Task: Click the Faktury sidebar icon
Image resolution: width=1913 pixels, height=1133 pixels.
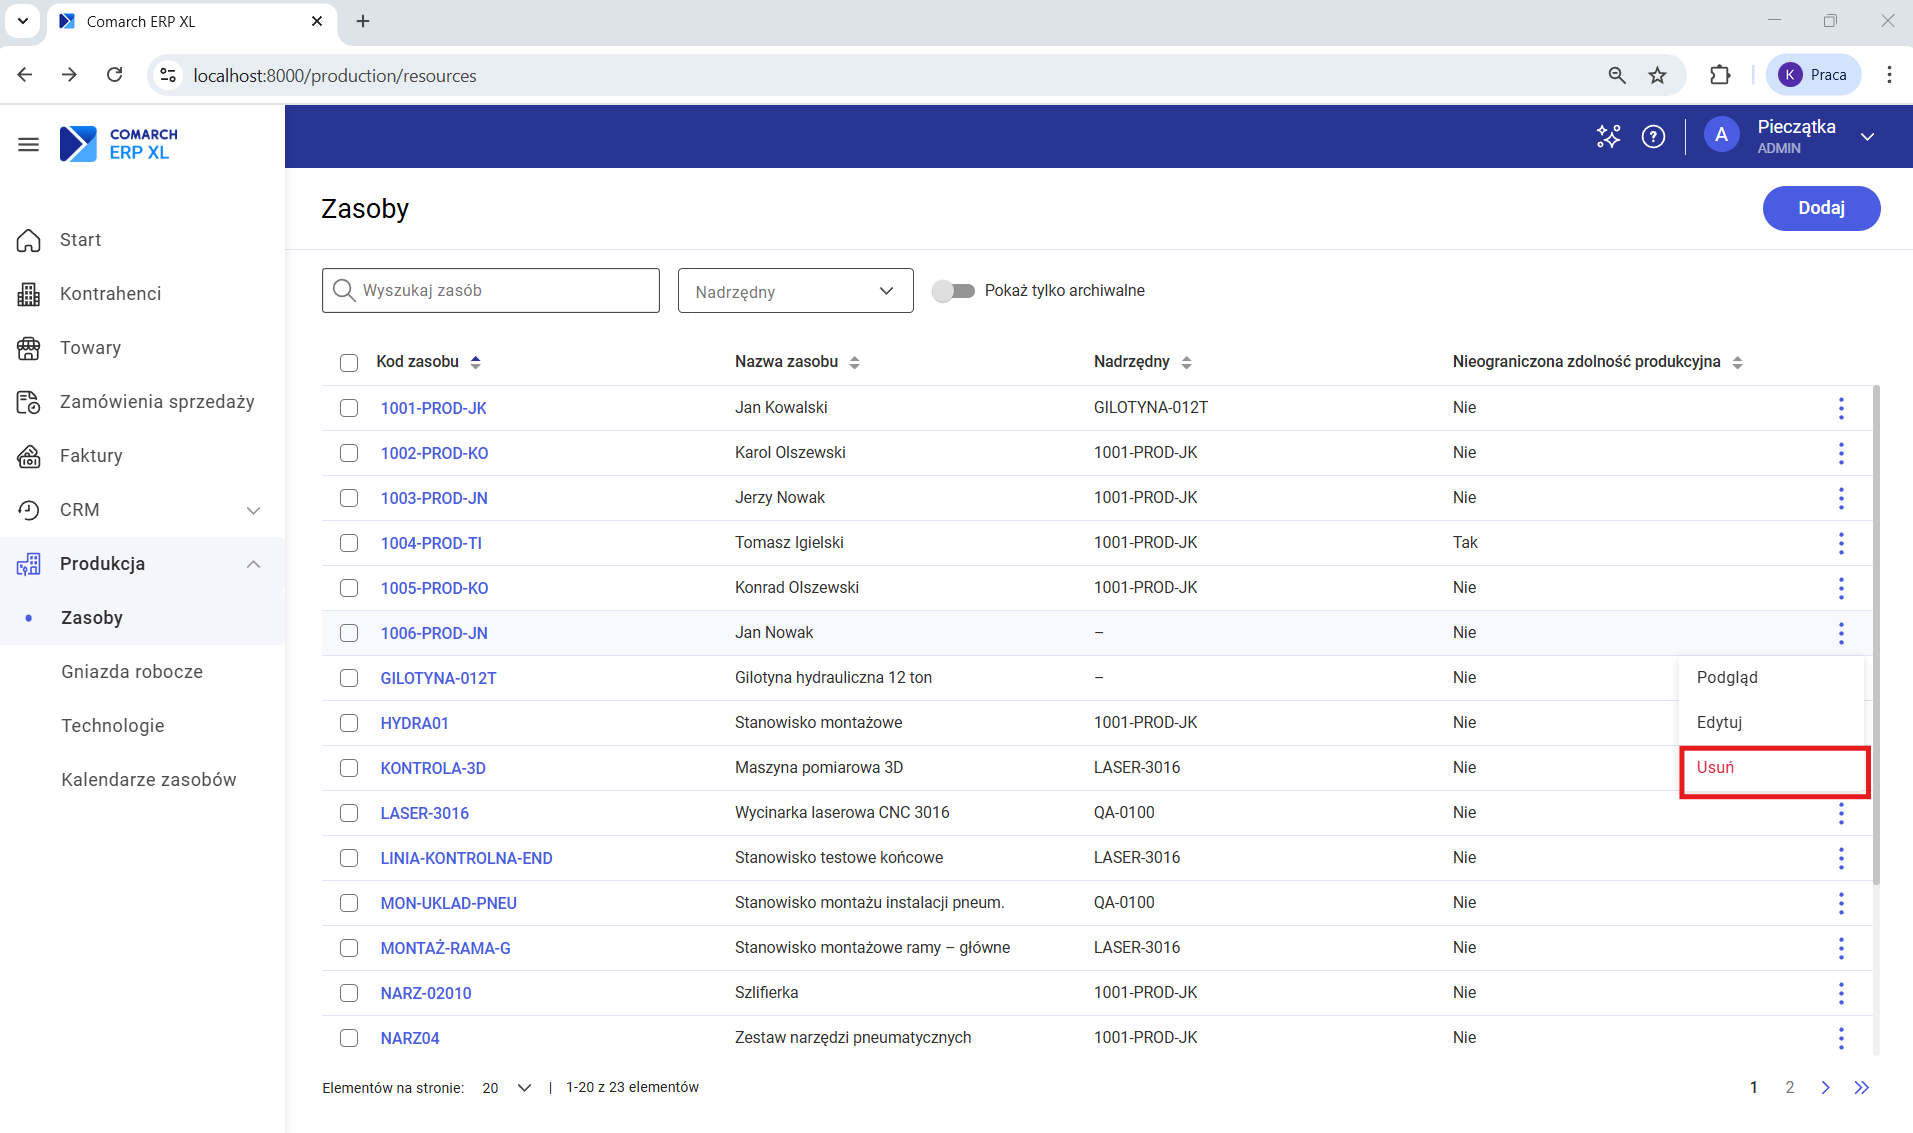Action: click(29, 456)
